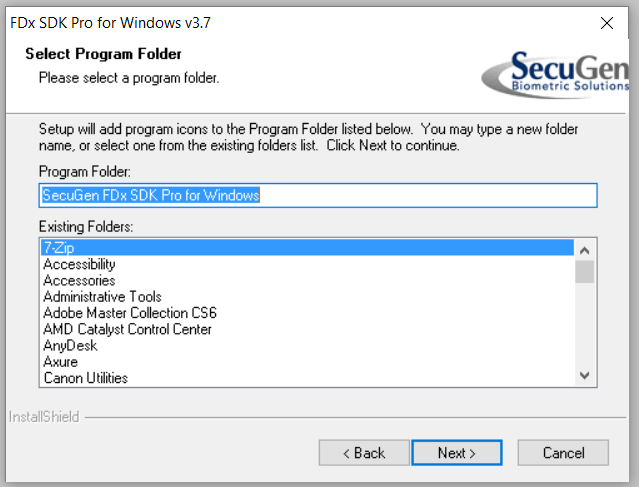Viewport: 639px width, 487px height.
Task: Continue with the Next button
Action: [x=457, y=453]
